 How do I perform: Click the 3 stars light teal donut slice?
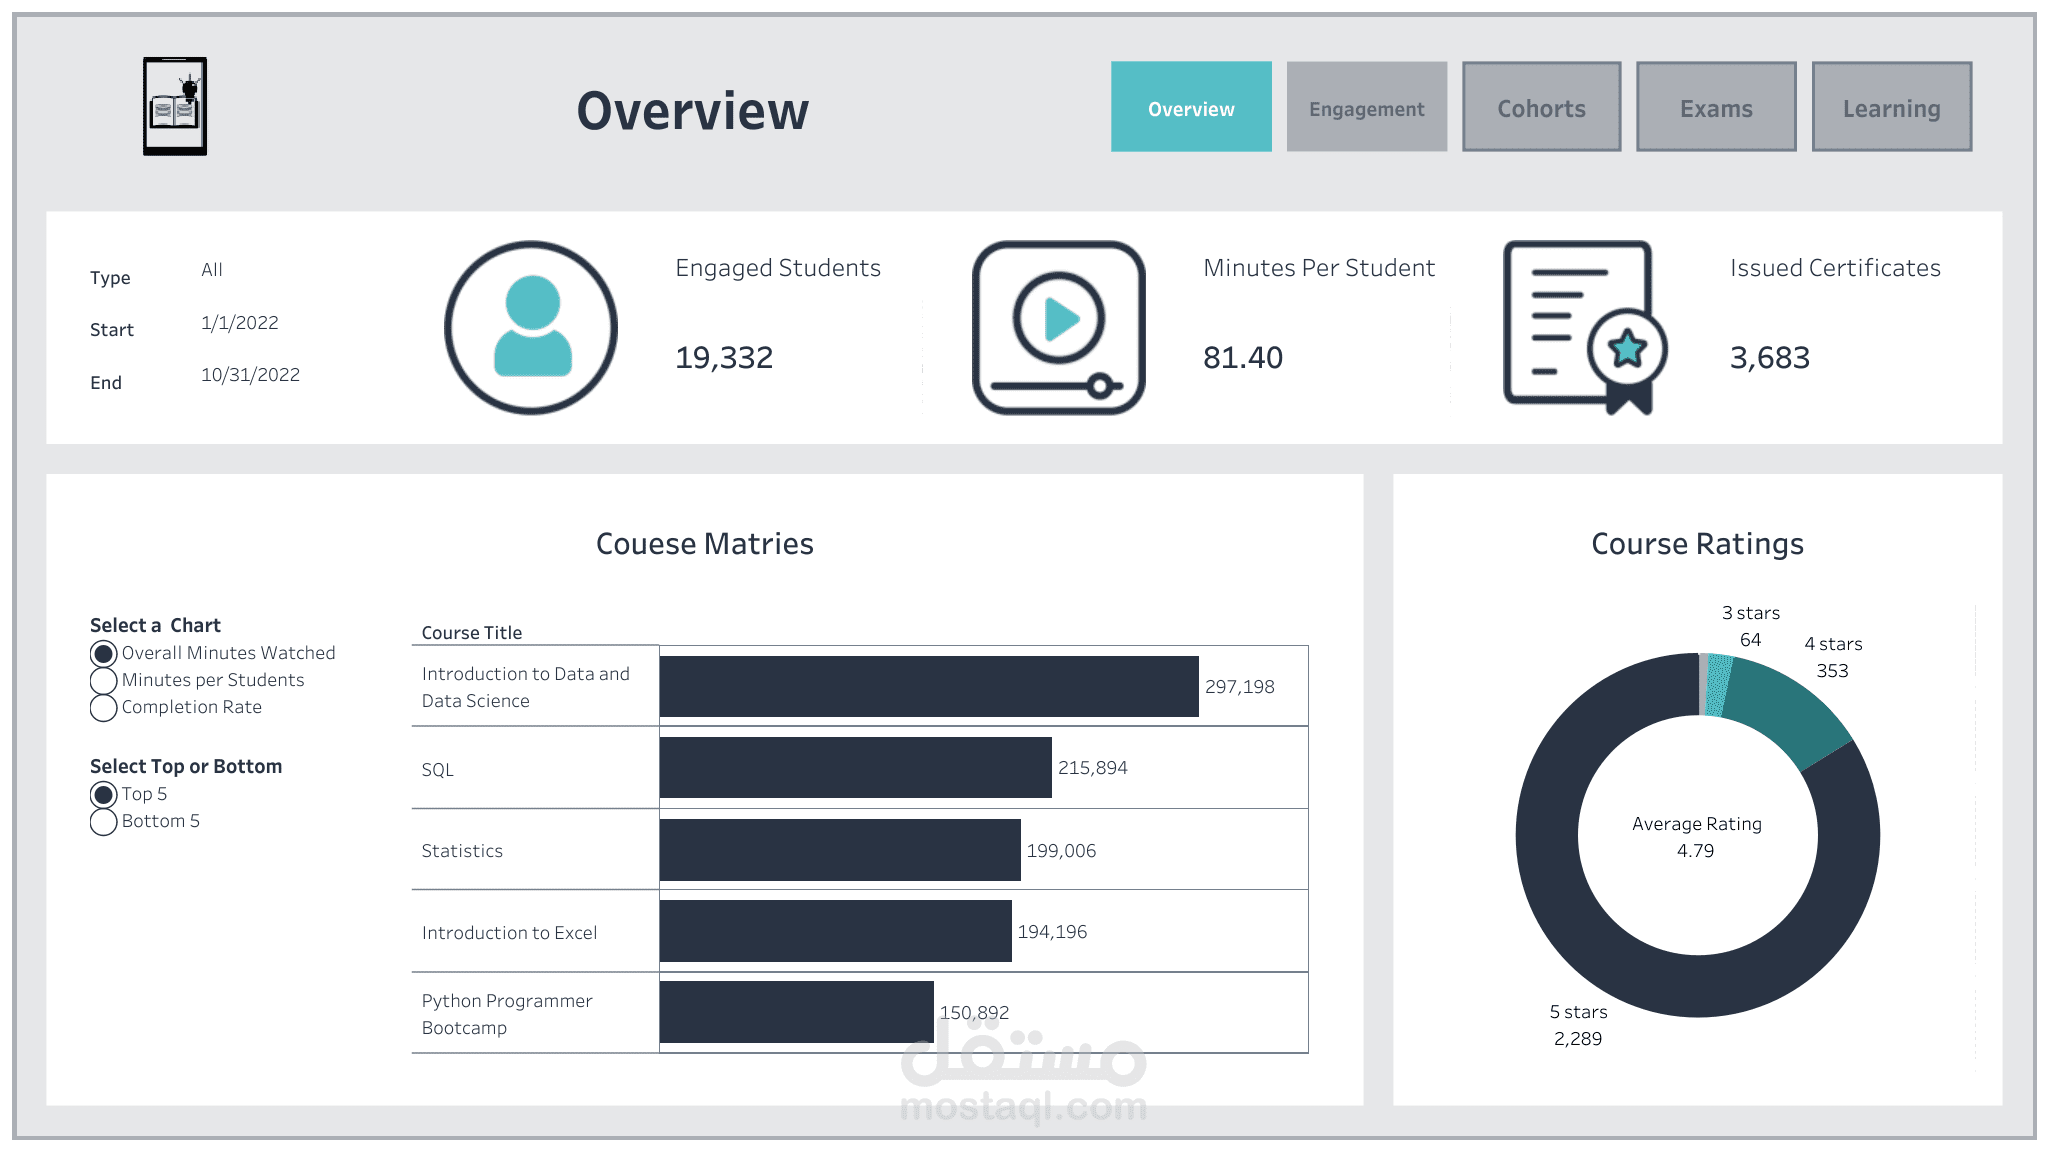[1718, 685]
